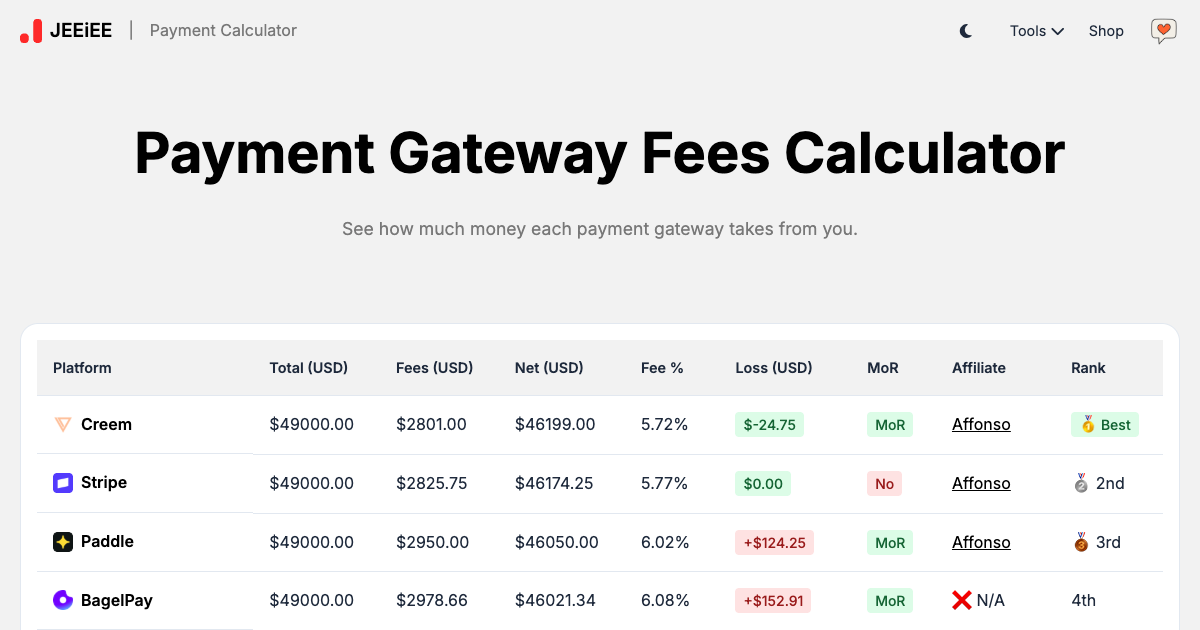Image resolution: width=1200 pixels, height=630 pixels.
Task: Sort by the Fee % column header
Action: tap(662, 368)
